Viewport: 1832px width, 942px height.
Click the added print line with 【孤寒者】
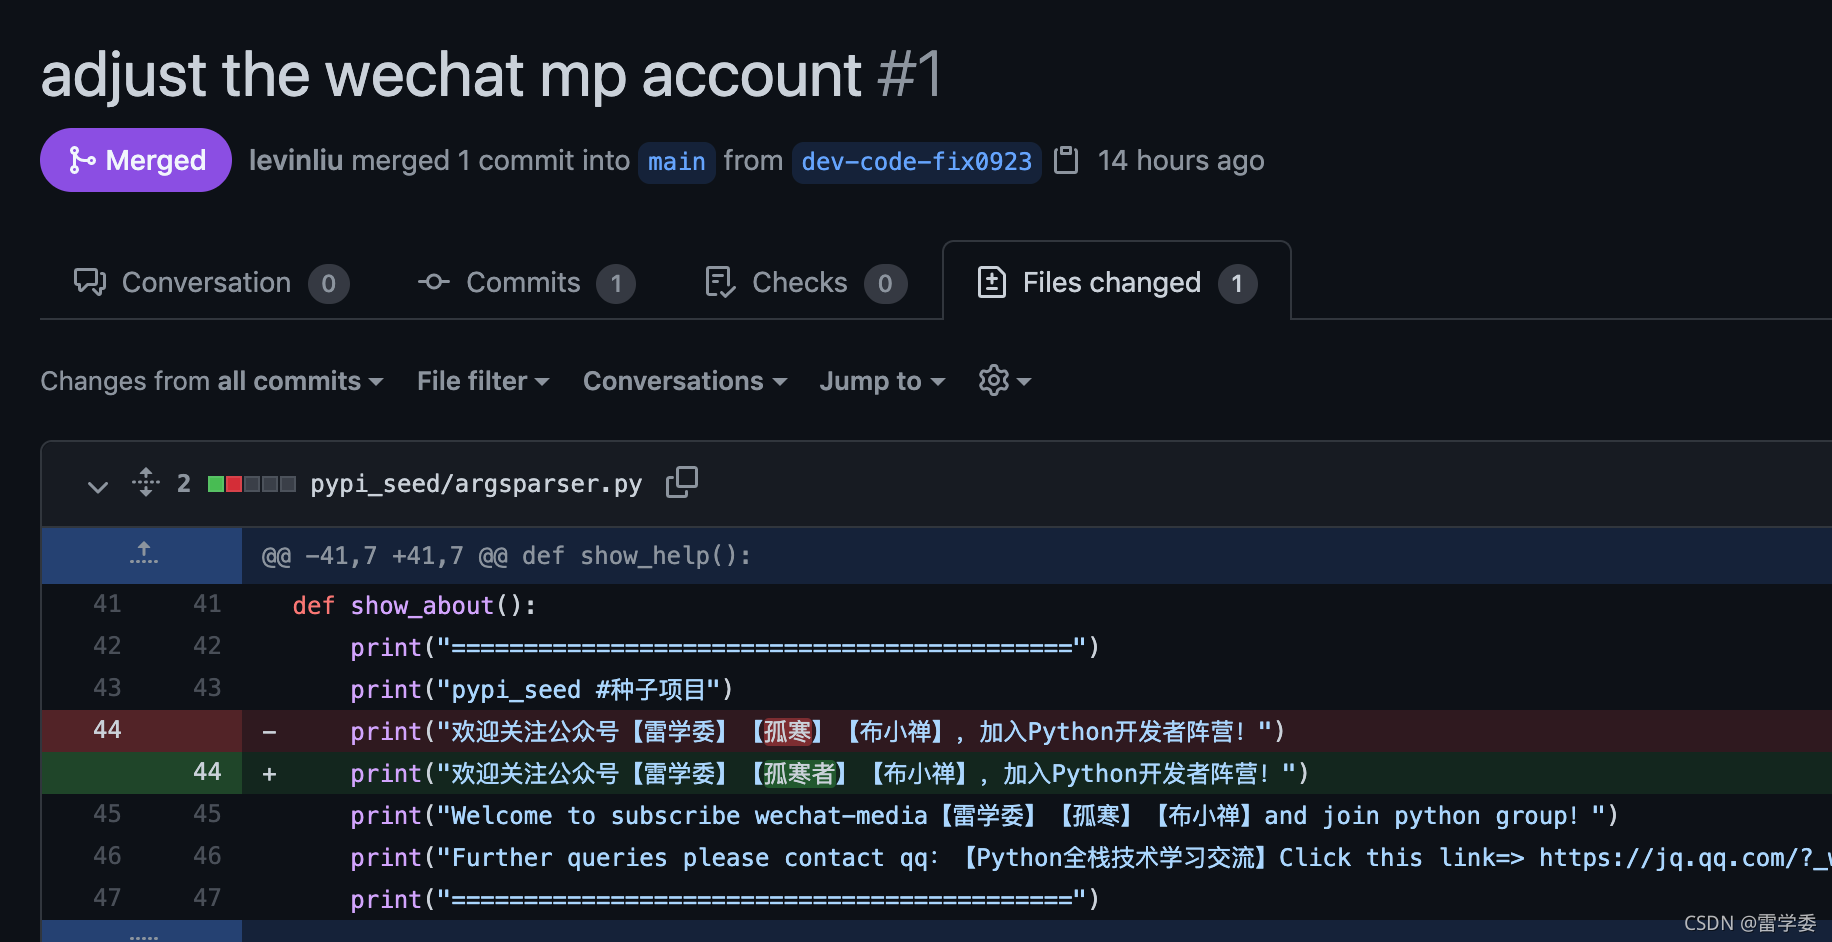(x=829, y=773)
